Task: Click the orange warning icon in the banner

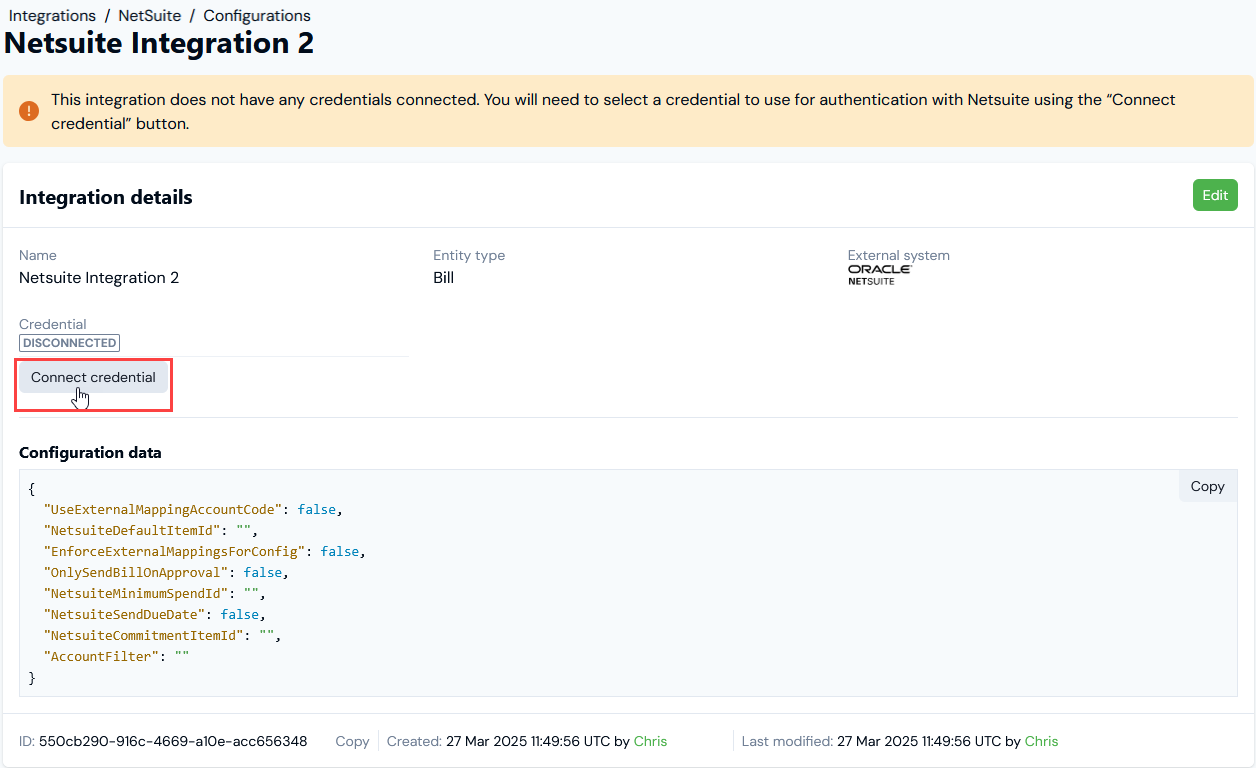Action: point(29,111)
